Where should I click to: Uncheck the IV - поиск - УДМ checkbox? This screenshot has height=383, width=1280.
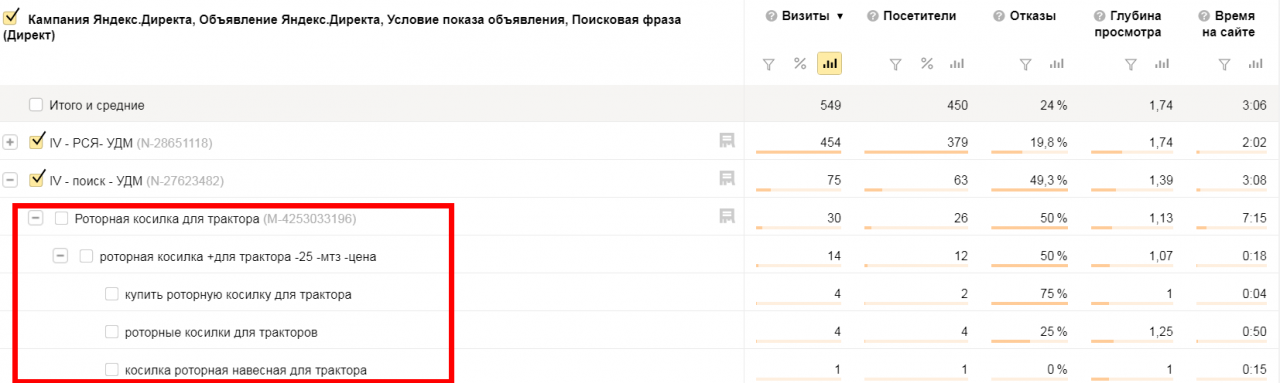click(37, 179)
